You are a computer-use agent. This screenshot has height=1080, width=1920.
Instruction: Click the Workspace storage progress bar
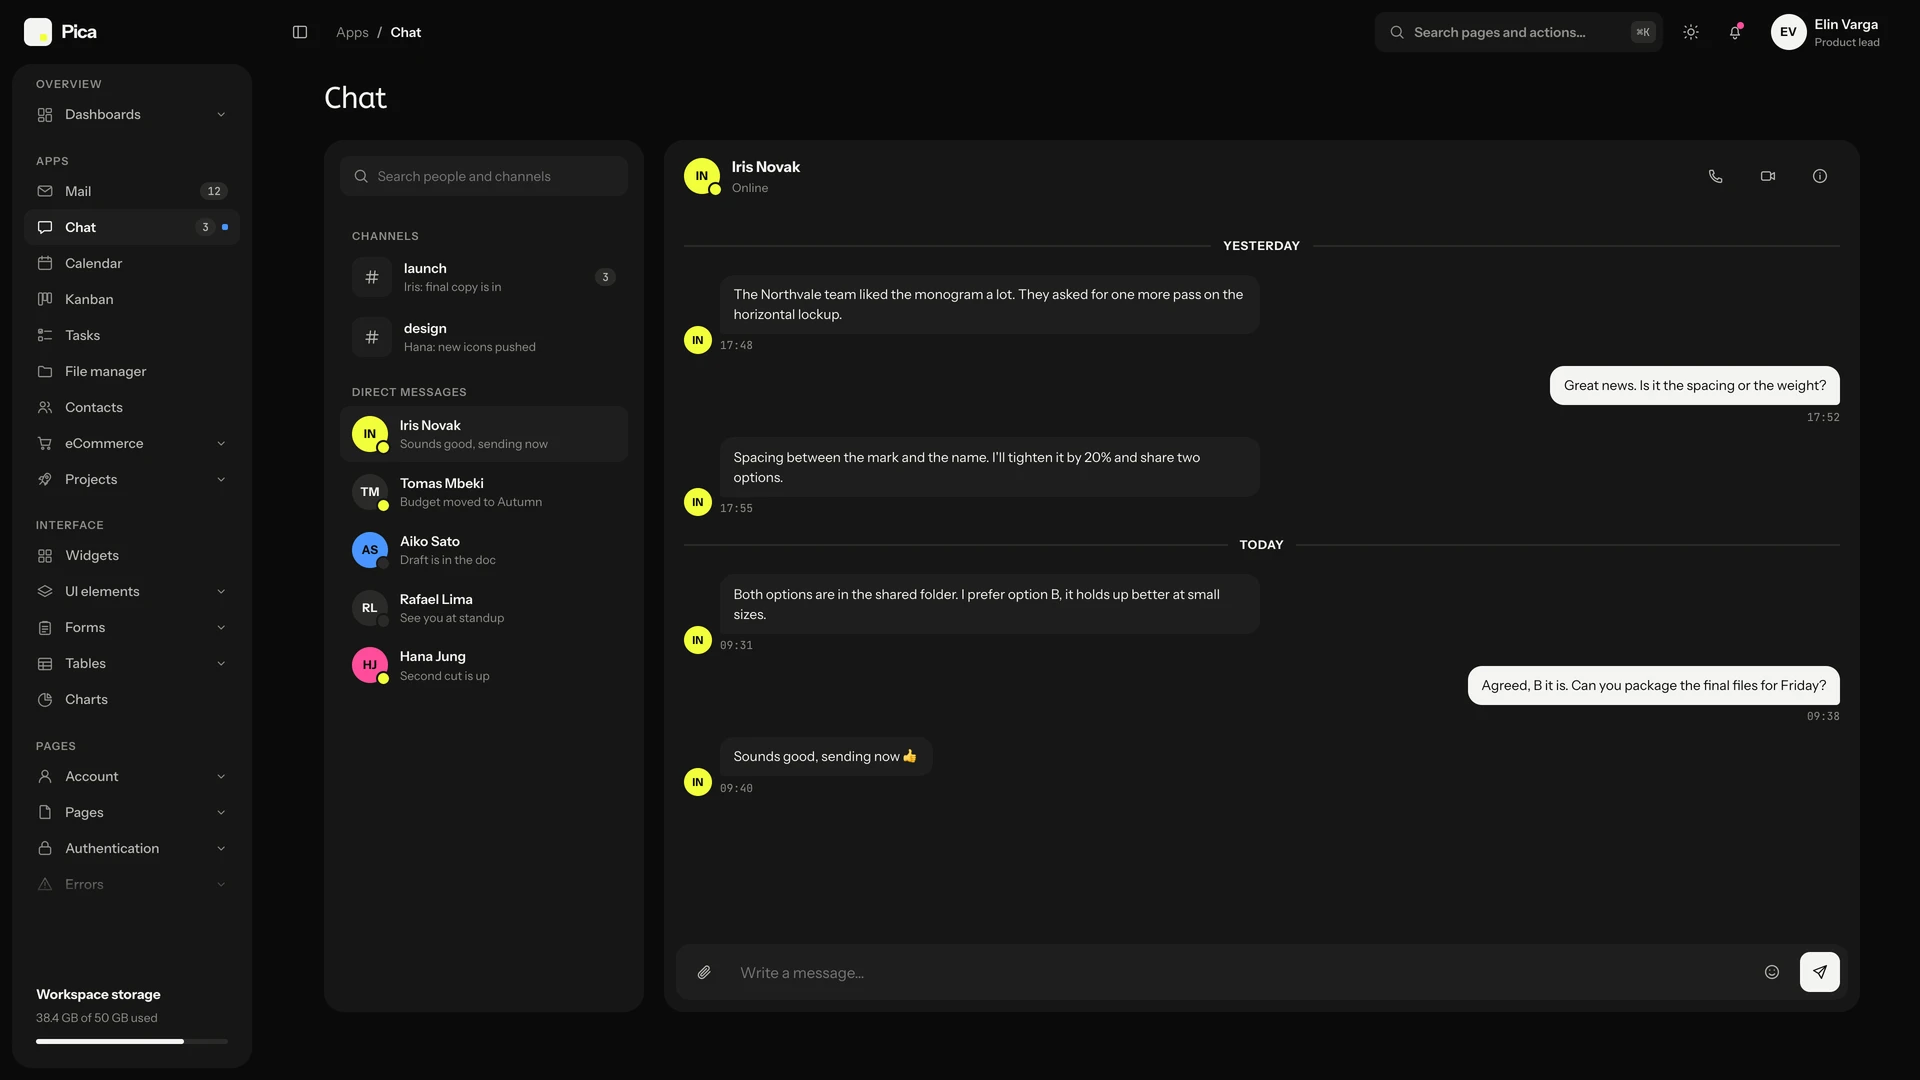click(132, 1041)
